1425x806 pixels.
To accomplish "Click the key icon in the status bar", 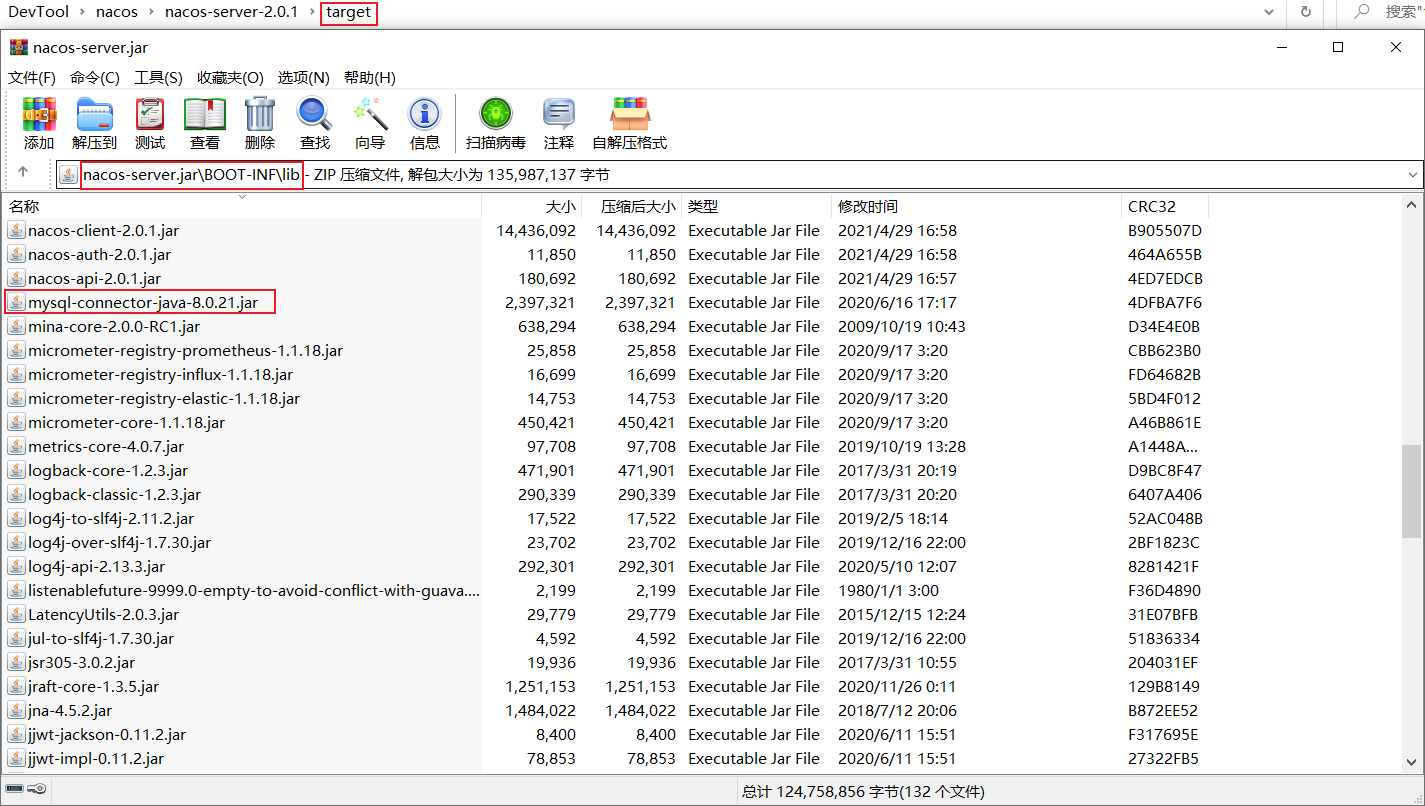I will [37, 790].
